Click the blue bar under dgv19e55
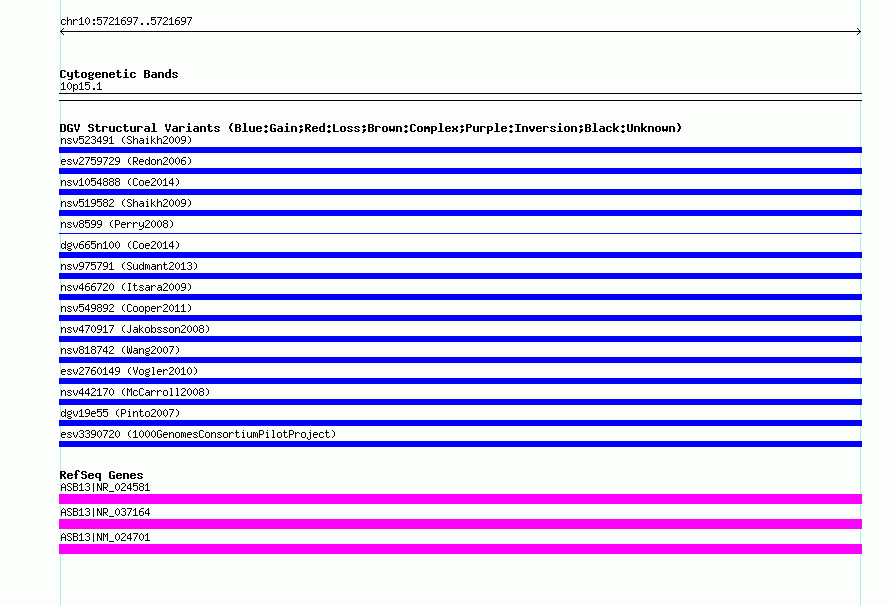Image resolution: width=890 pixels, height=605 pixels. click(460, 423)
